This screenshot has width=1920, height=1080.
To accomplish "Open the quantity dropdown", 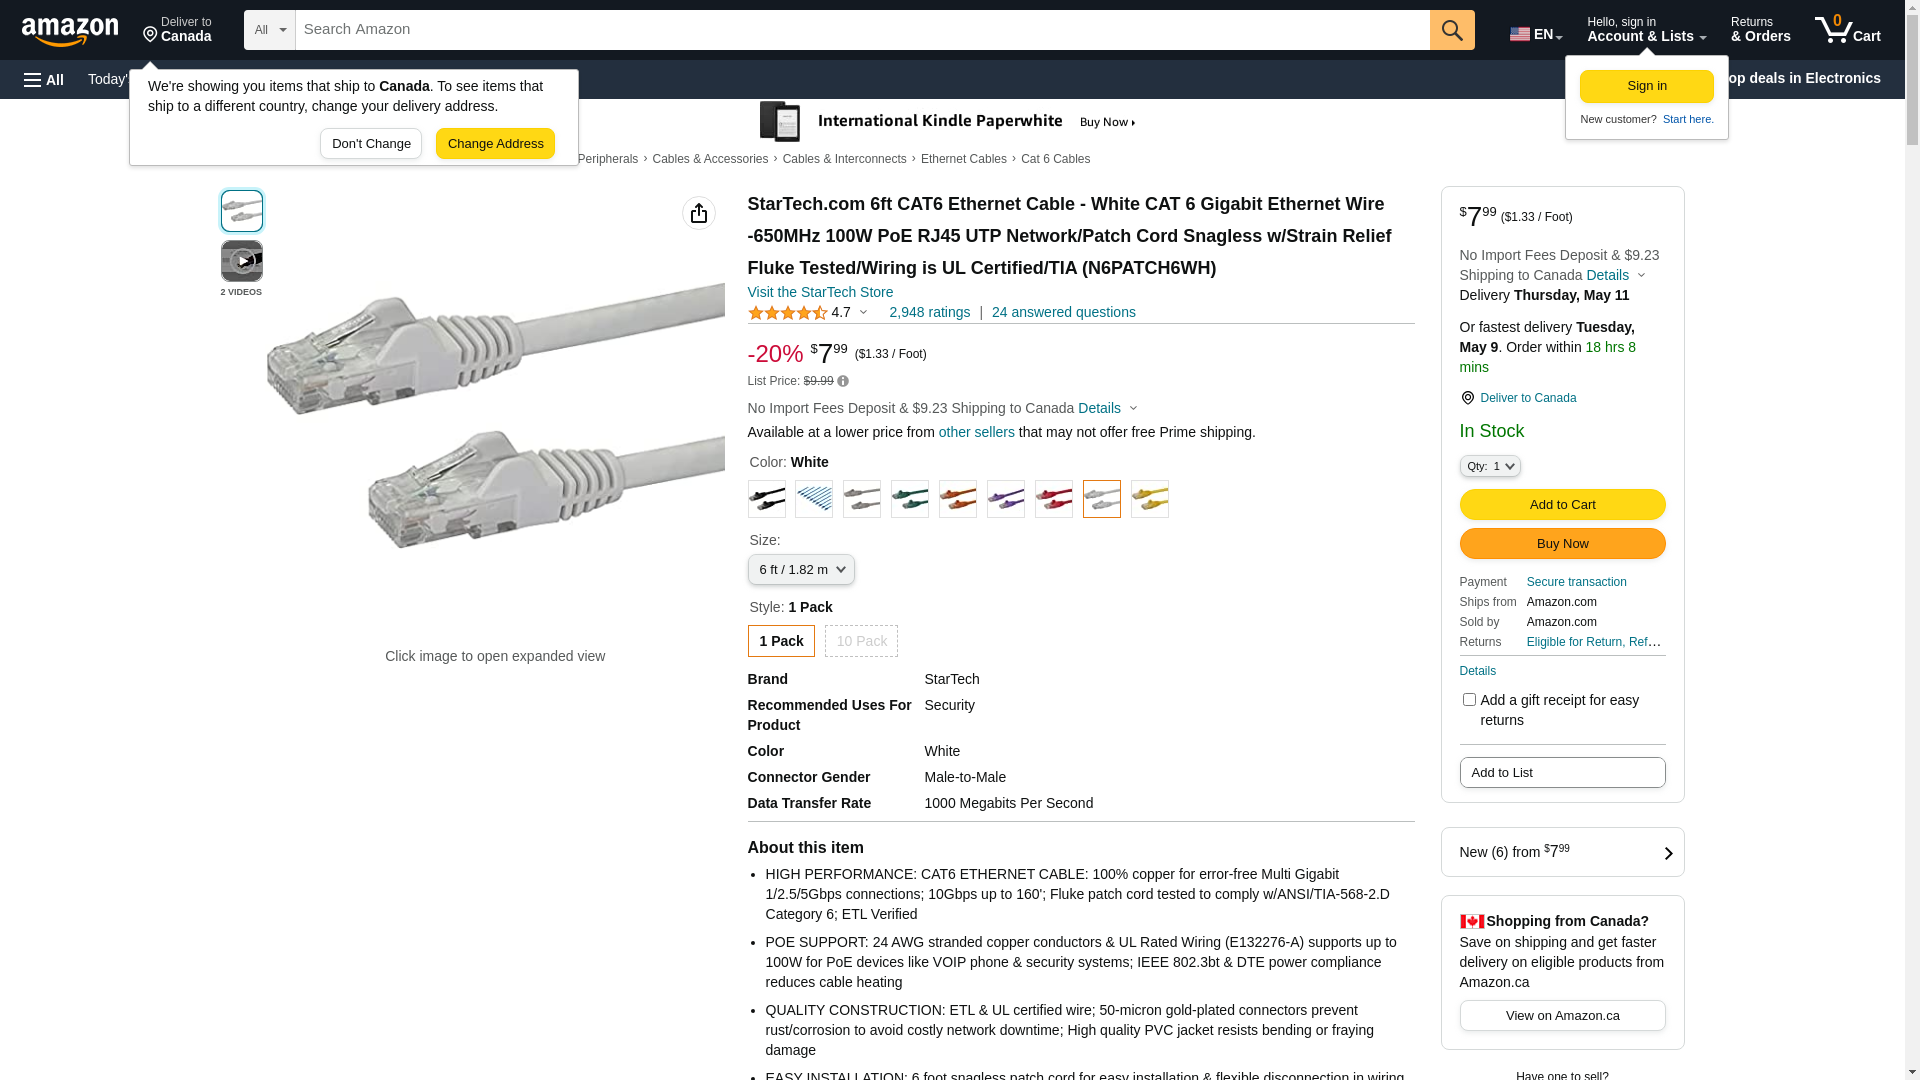I will point(1490,466).
